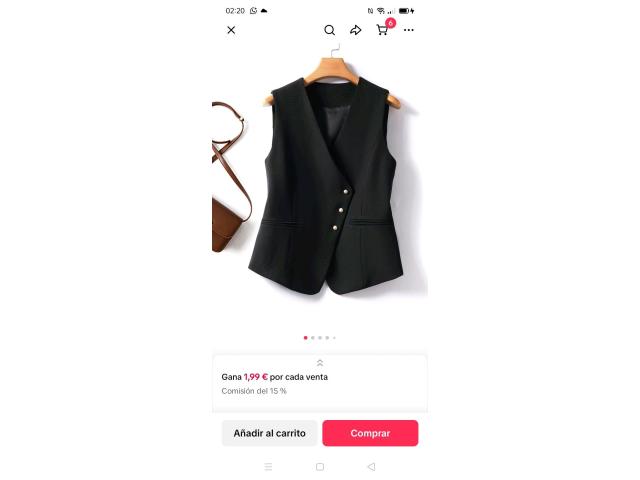
Task: Select the second image carousel dot
Action: click(313, 338)
